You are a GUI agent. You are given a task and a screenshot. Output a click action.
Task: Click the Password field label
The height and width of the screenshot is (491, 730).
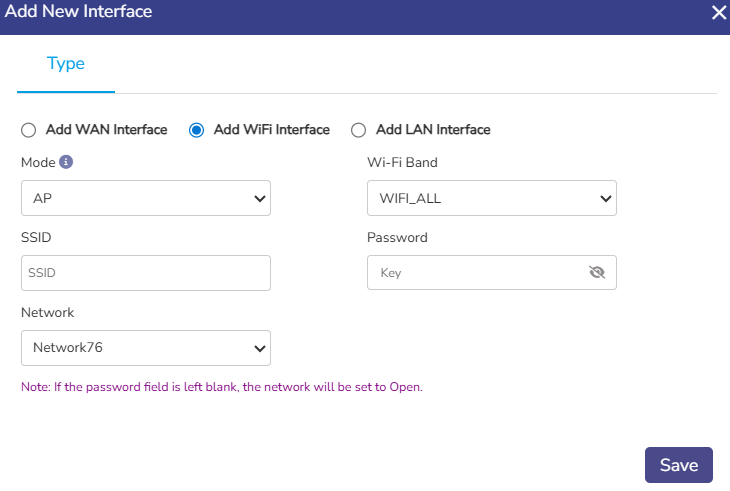click(397, 237)
